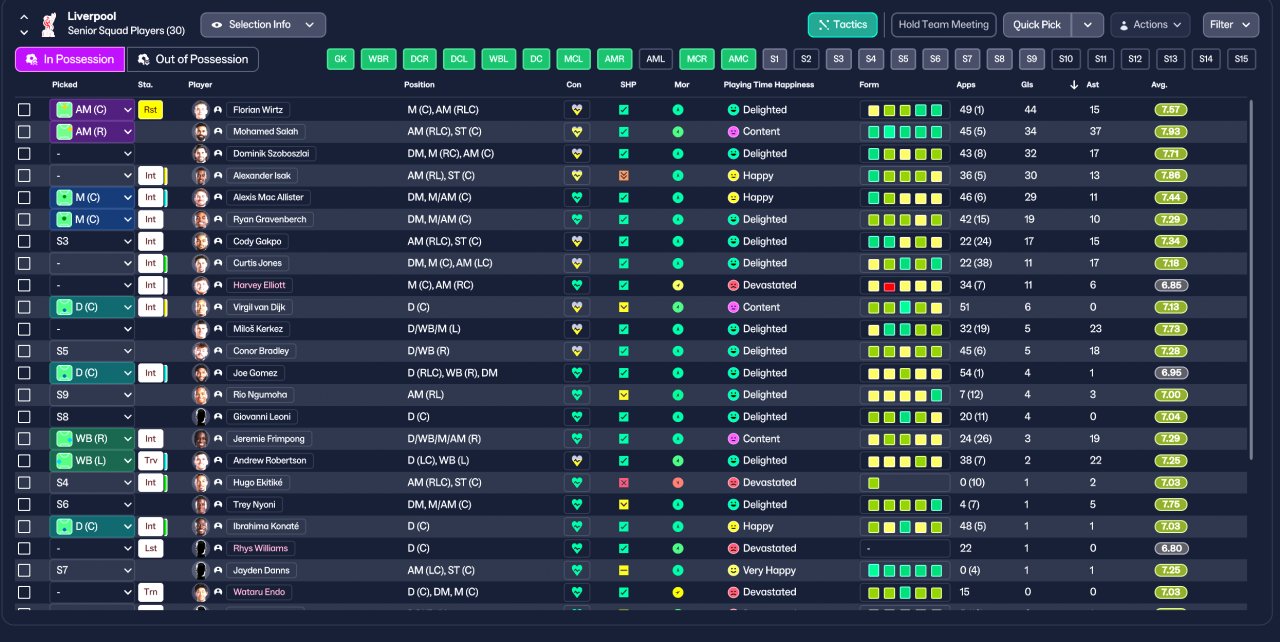Click Mohamed Salah's face portrait icon
The width and height of the screenshot is (1280, 642).
point(201,132)
